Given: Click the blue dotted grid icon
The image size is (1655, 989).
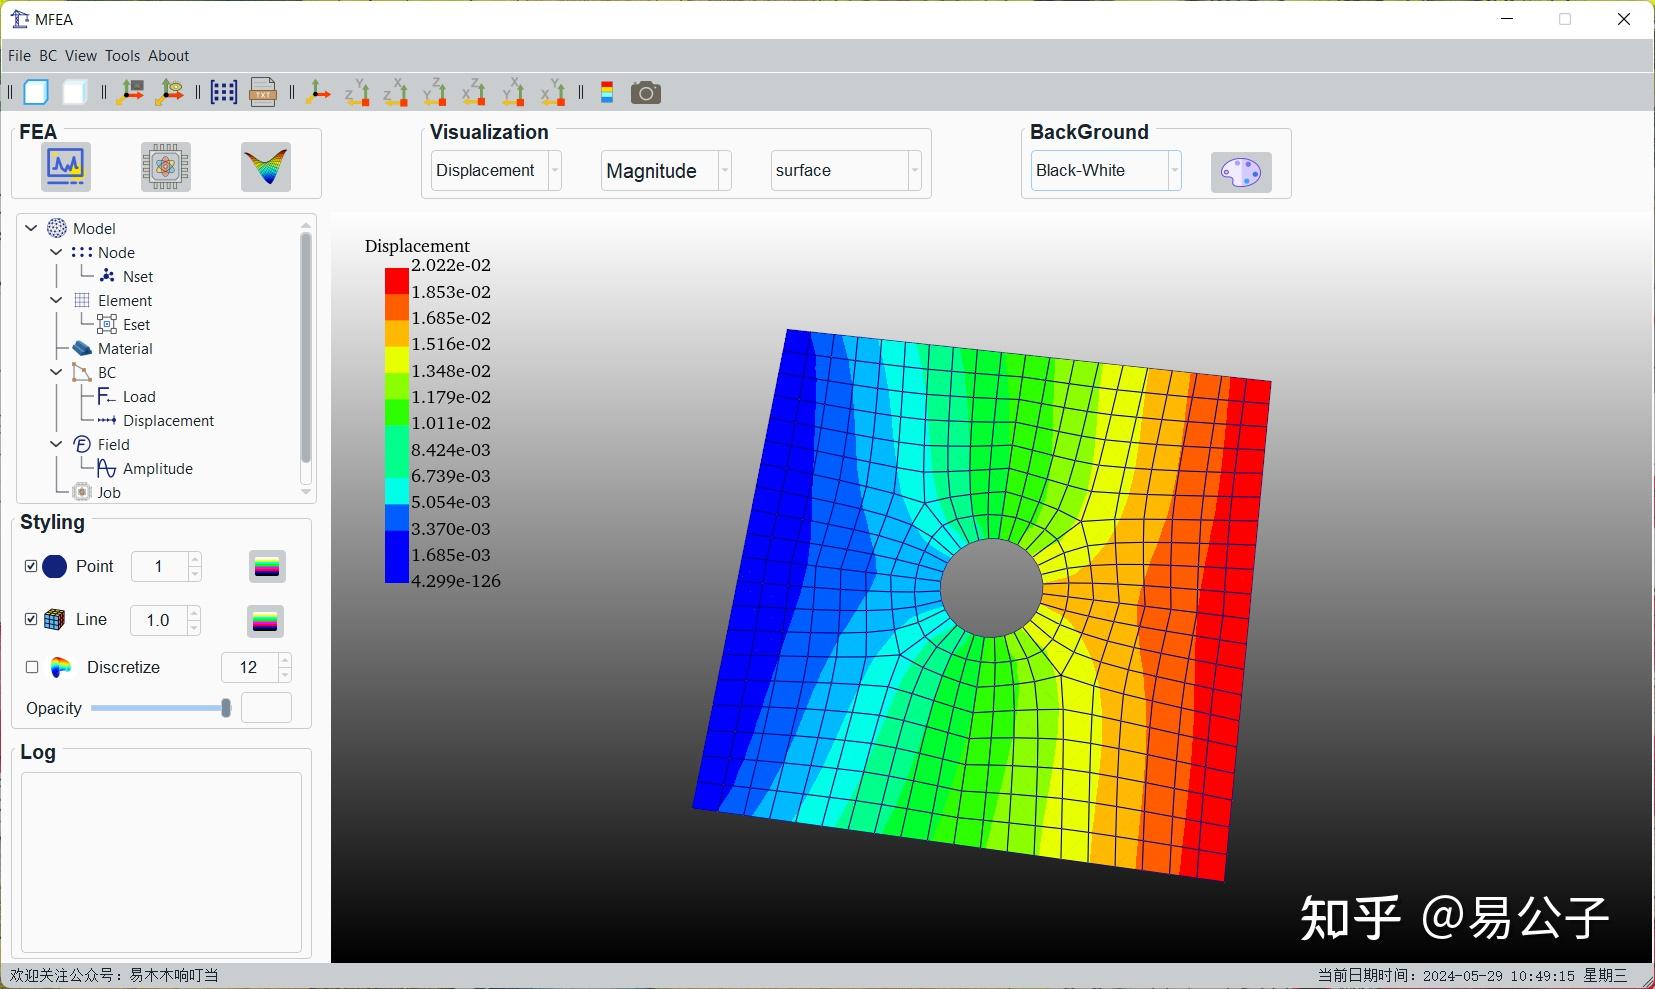Looking at the screenshot, I should click(224, 92).
